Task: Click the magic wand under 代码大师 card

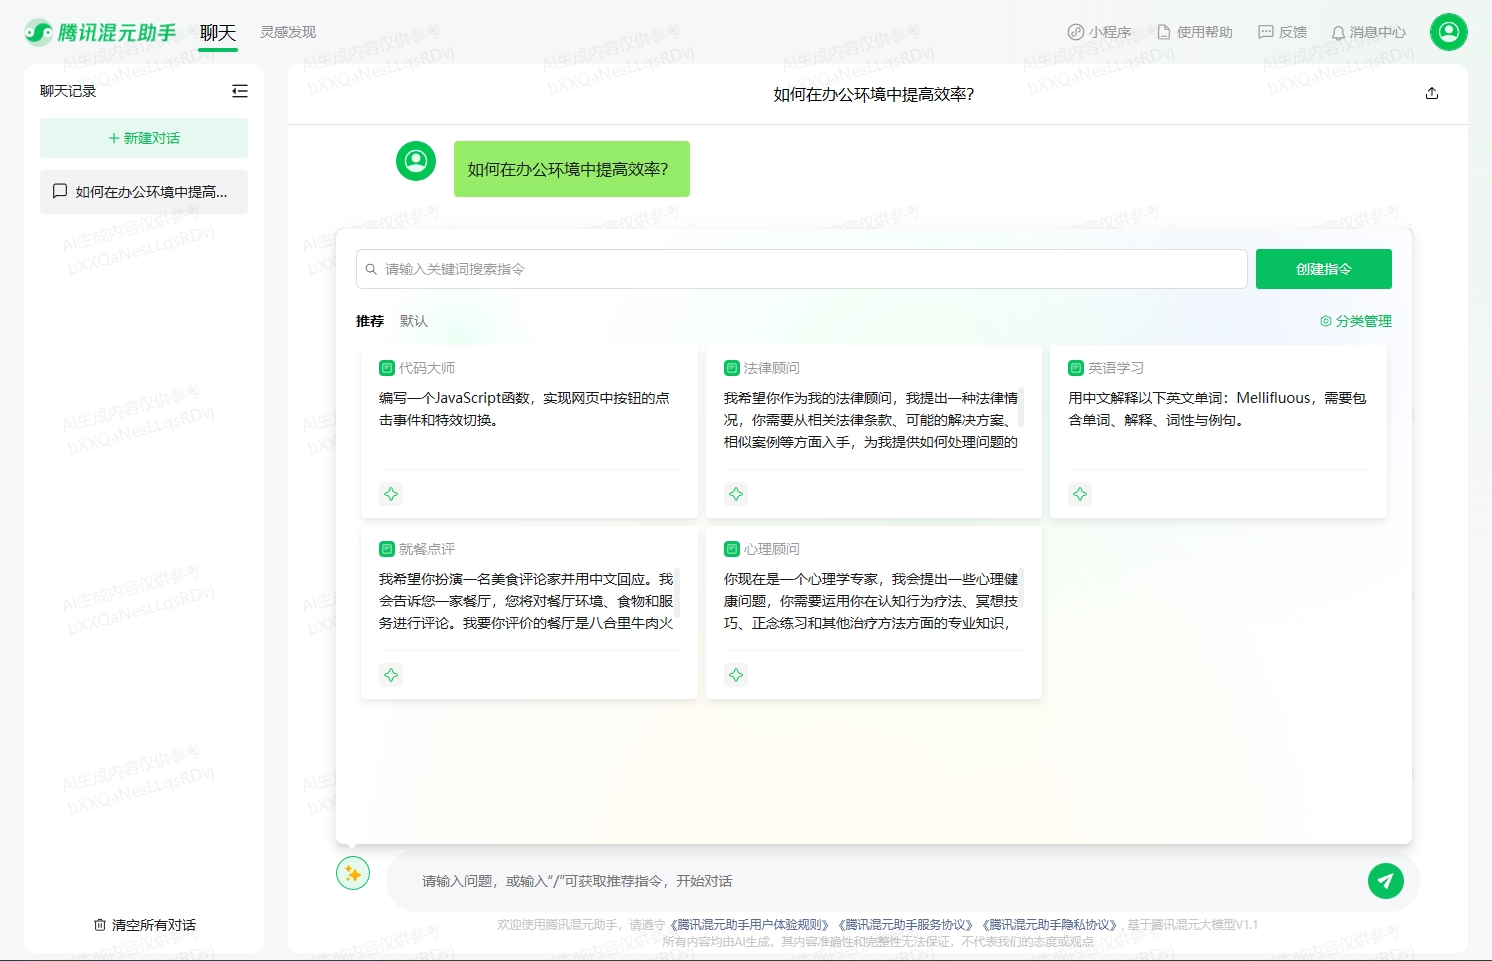Action: point(391,493)
